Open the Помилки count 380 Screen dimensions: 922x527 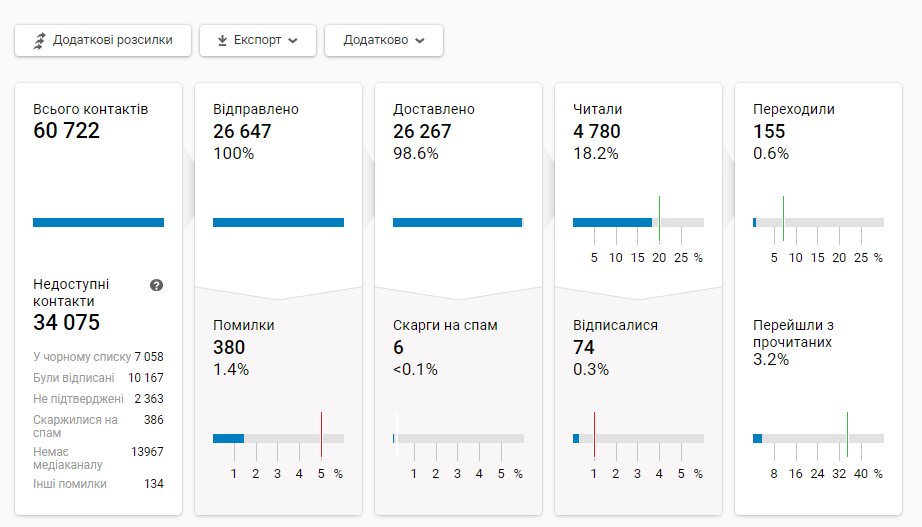coord(229,347)
